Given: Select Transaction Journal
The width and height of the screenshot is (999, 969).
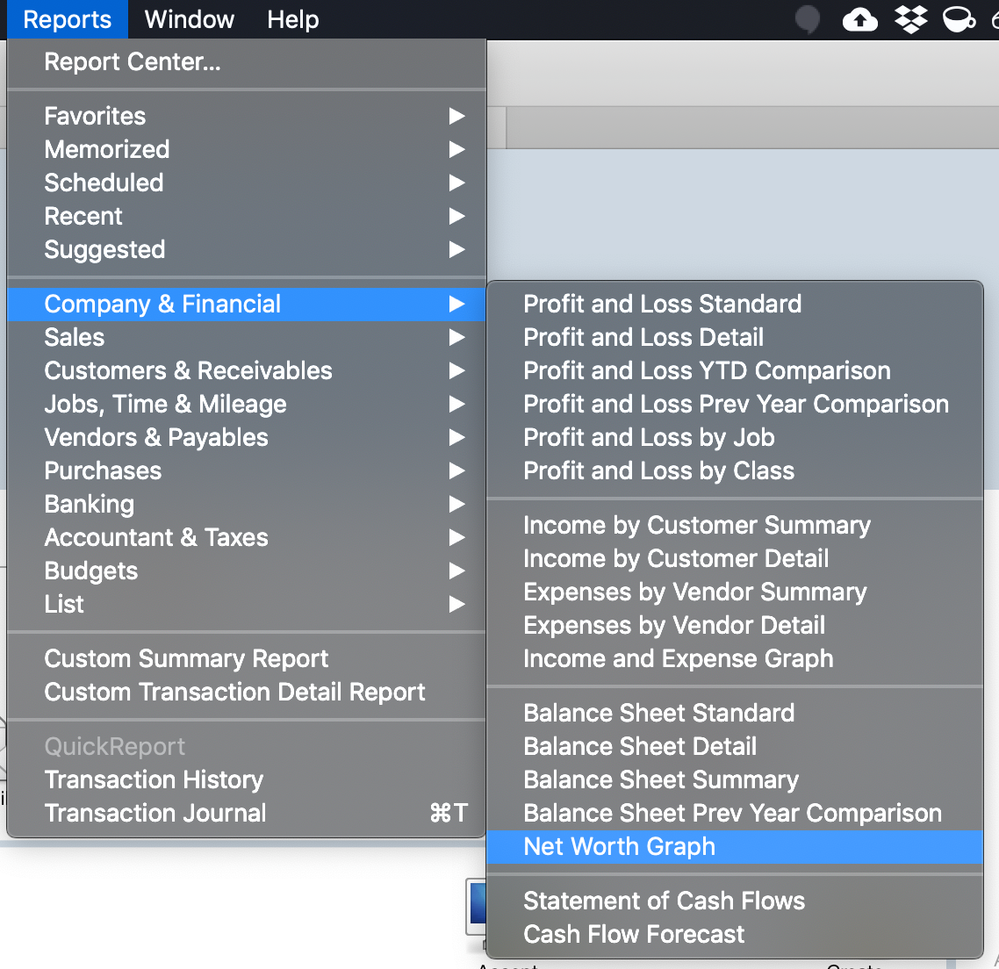Looking at the screenshot, I should [247, 813].
